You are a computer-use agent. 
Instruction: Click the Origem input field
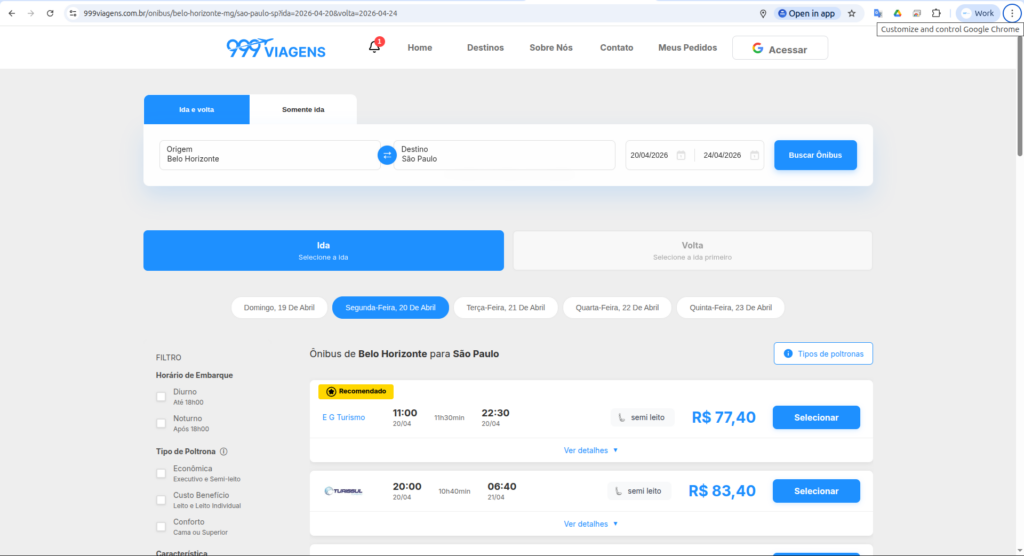267,155
